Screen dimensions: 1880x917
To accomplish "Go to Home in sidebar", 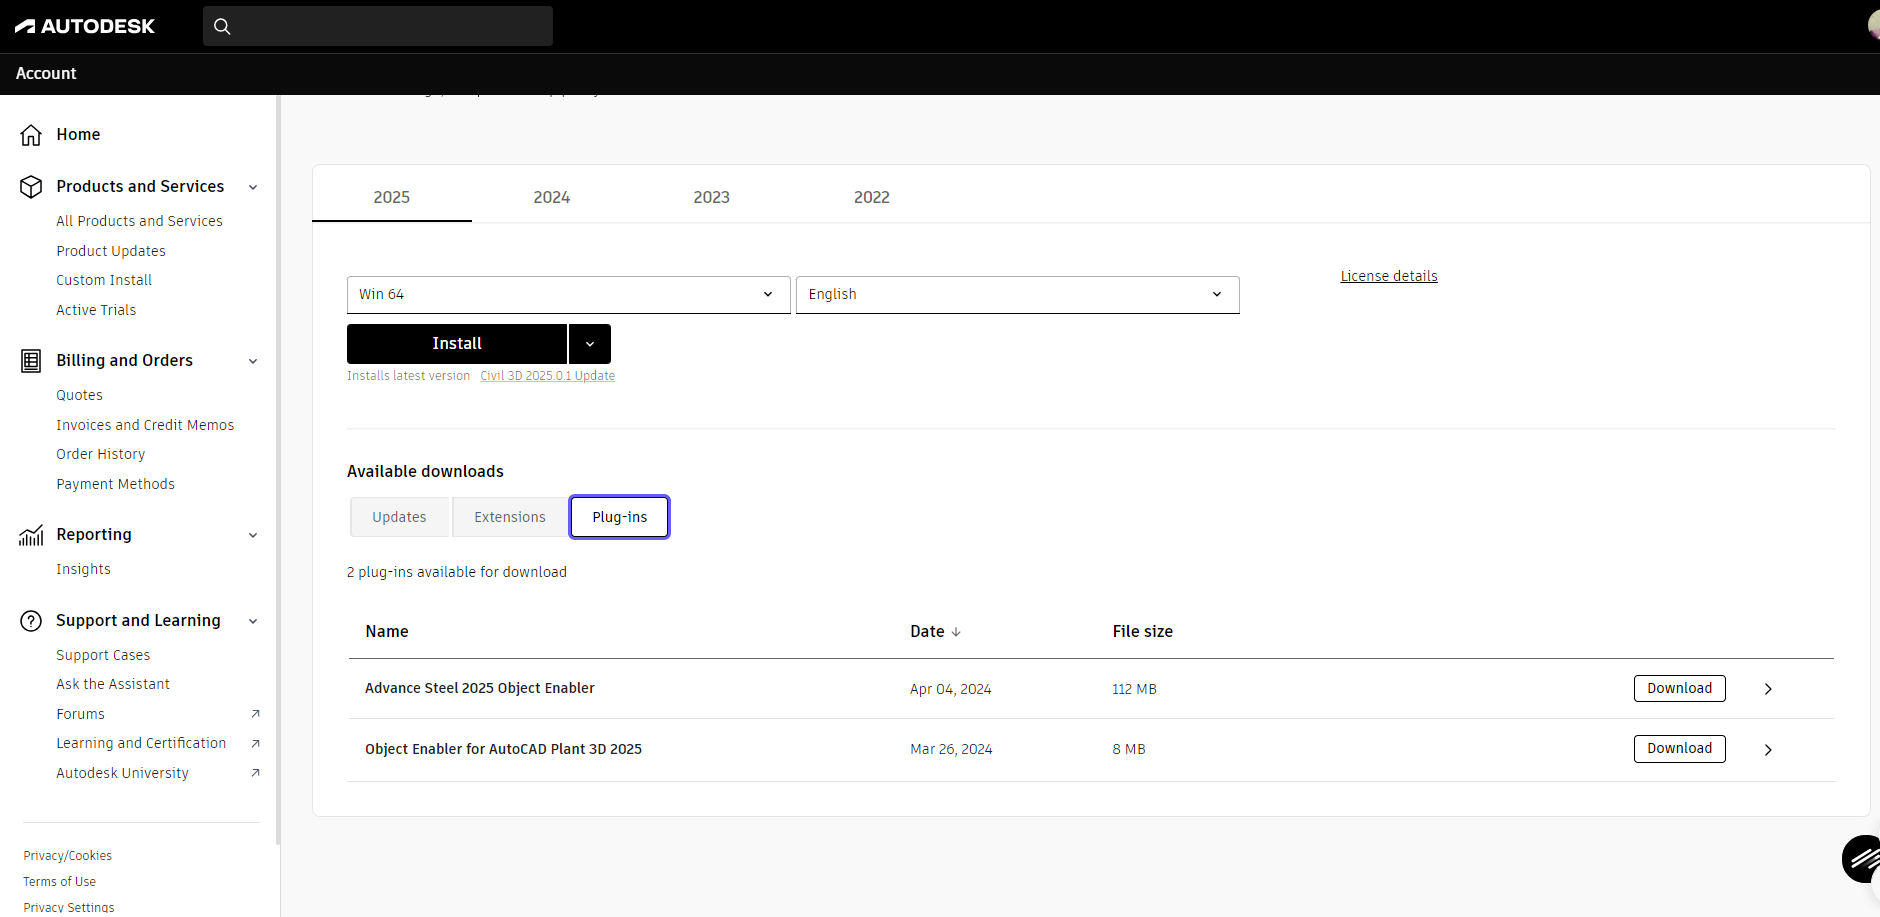I will click(x=78, y=135).
